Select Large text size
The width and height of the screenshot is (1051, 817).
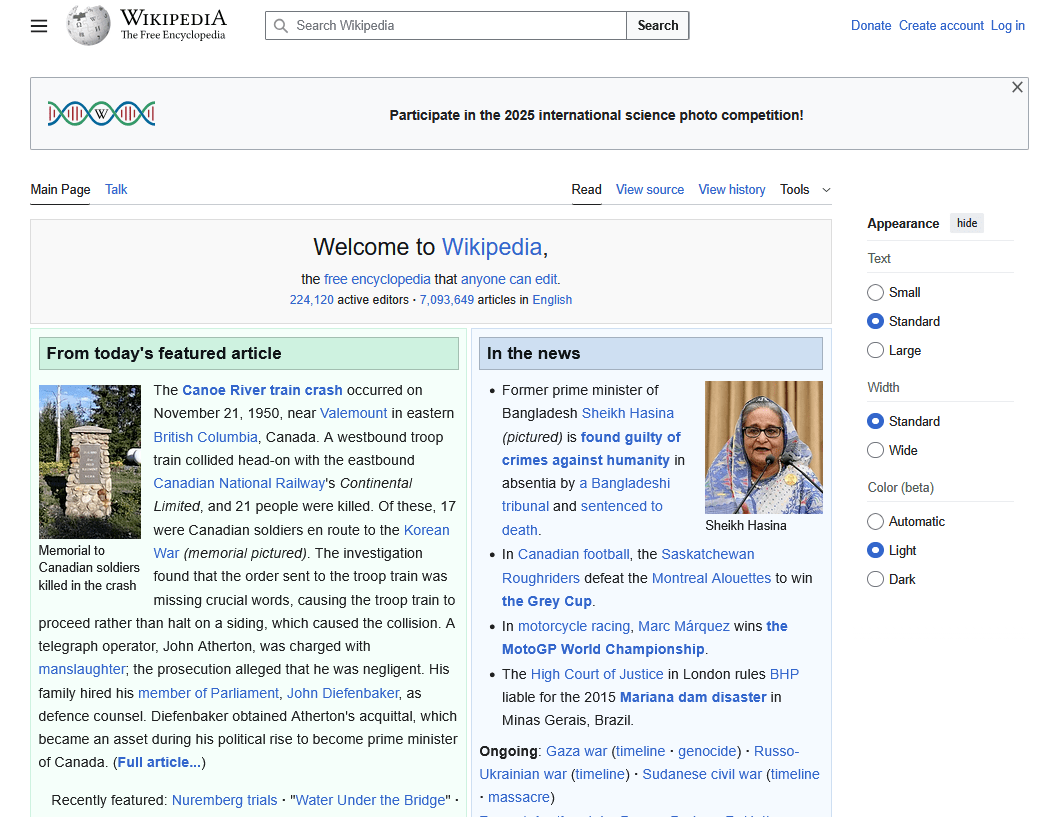pos(875,350)
